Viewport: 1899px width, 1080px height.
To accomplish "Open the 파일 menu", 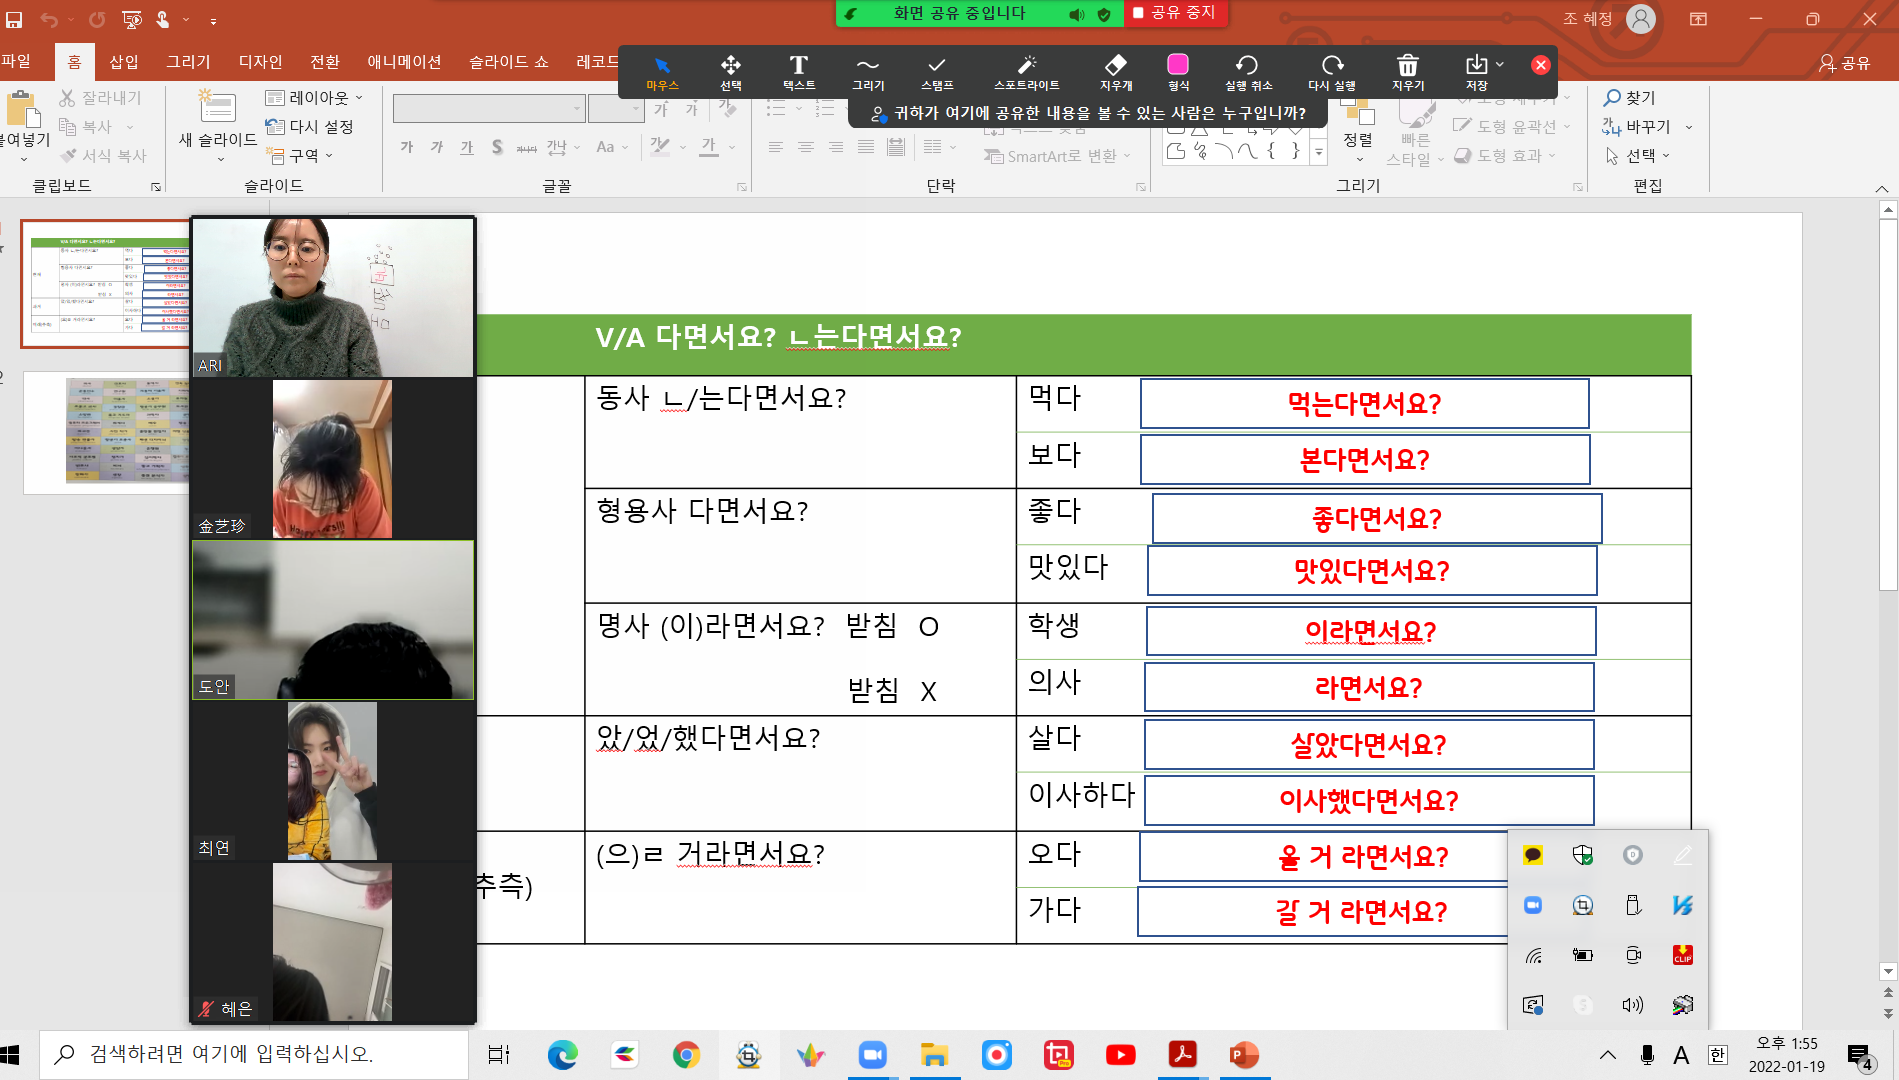I will pyautogui.click(x=17, y=62).
